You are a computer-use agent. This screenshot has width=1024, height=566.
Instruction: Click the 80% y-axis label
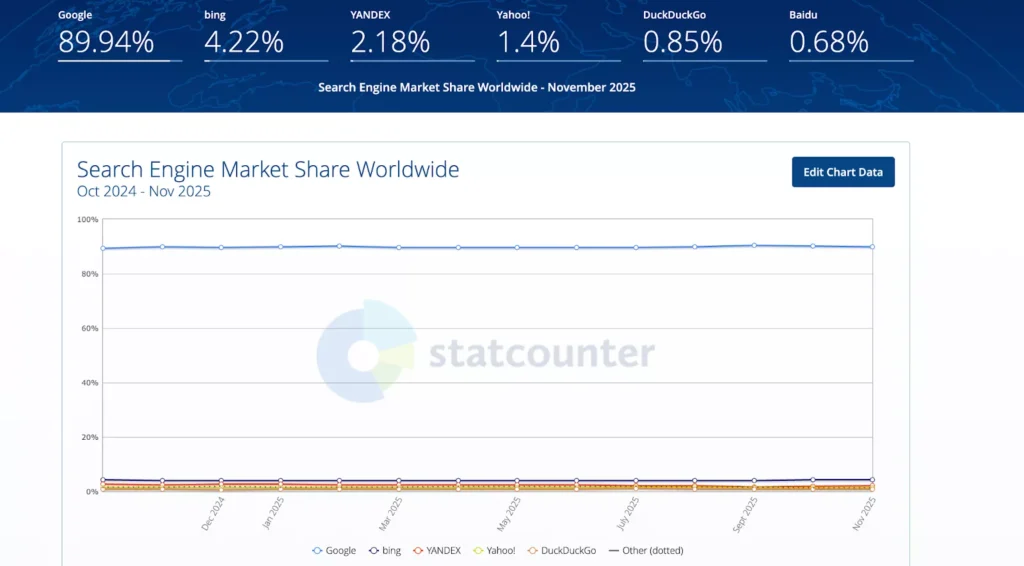click(x=89, y=274)
